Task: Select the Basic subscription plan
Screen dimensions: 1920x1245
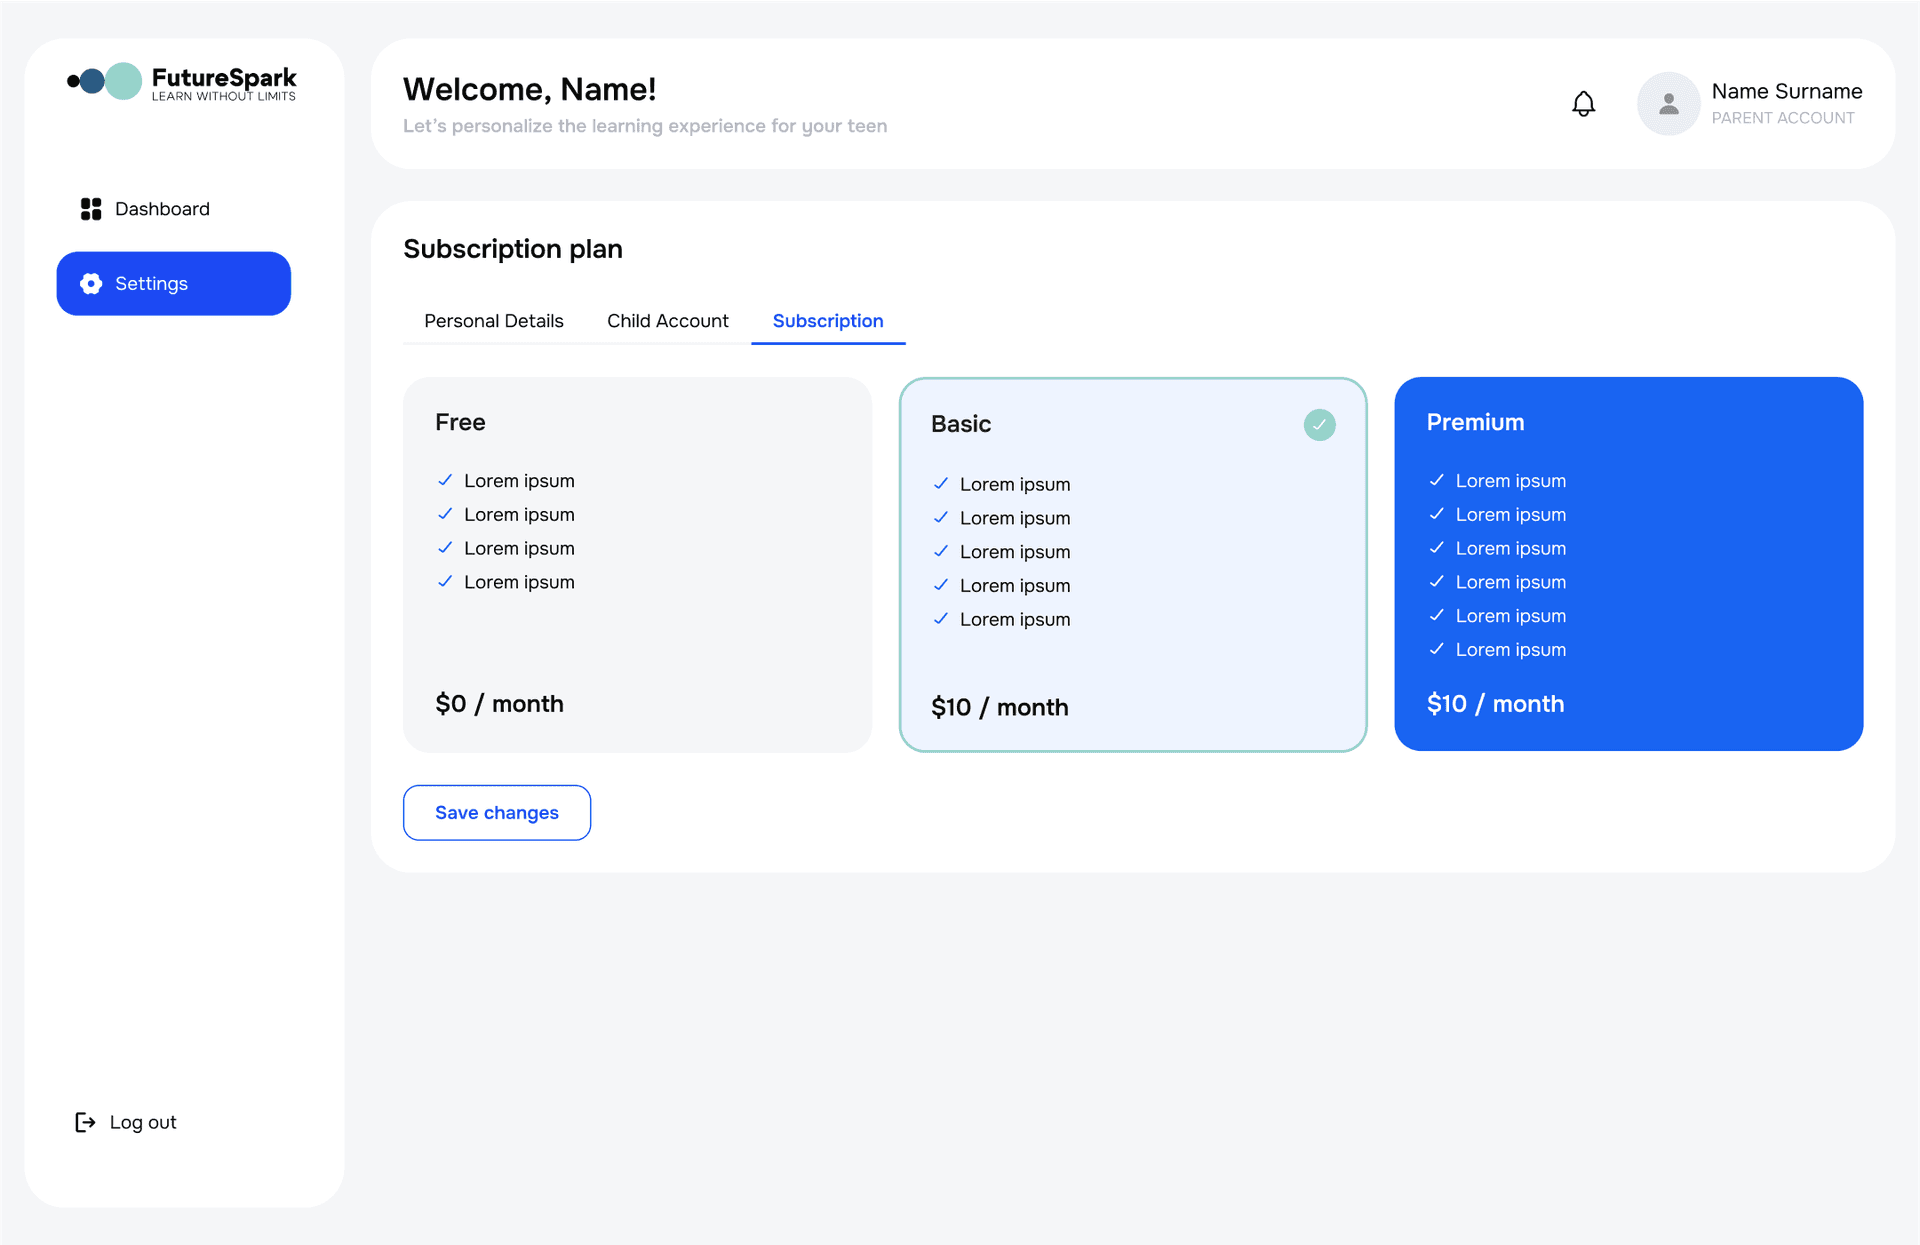Action: pos(1132,564)
